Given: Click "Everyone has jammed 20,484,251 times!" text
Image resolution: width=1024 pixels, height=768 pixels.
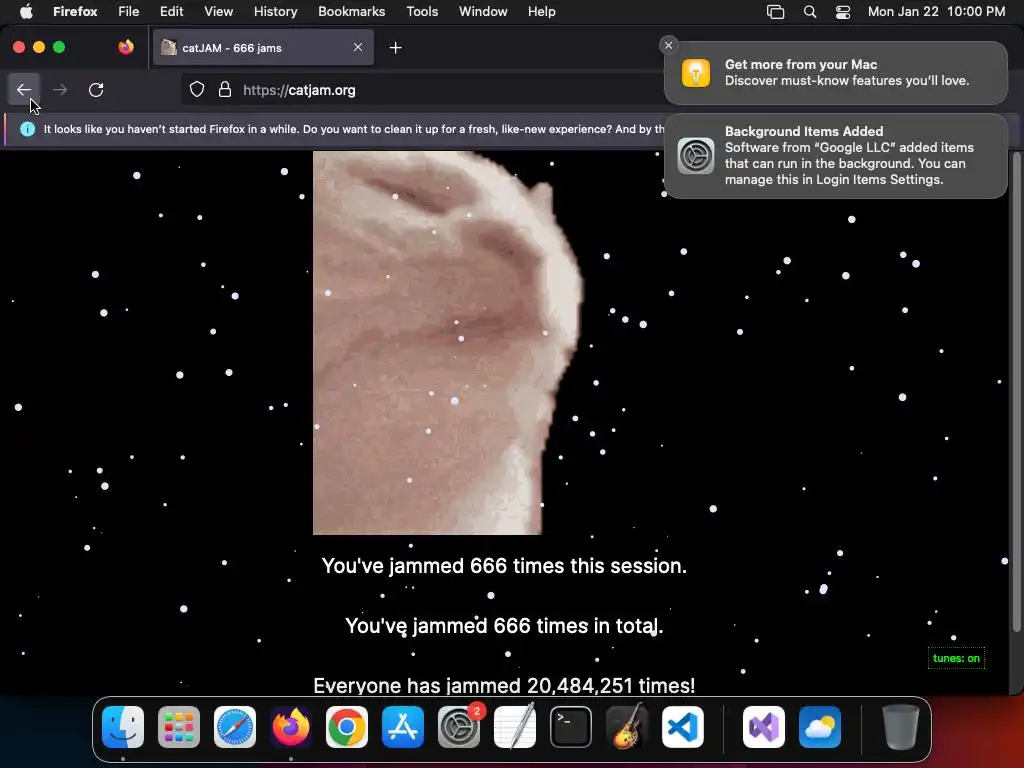Looking at the screenshot, I should coord(504,686).
